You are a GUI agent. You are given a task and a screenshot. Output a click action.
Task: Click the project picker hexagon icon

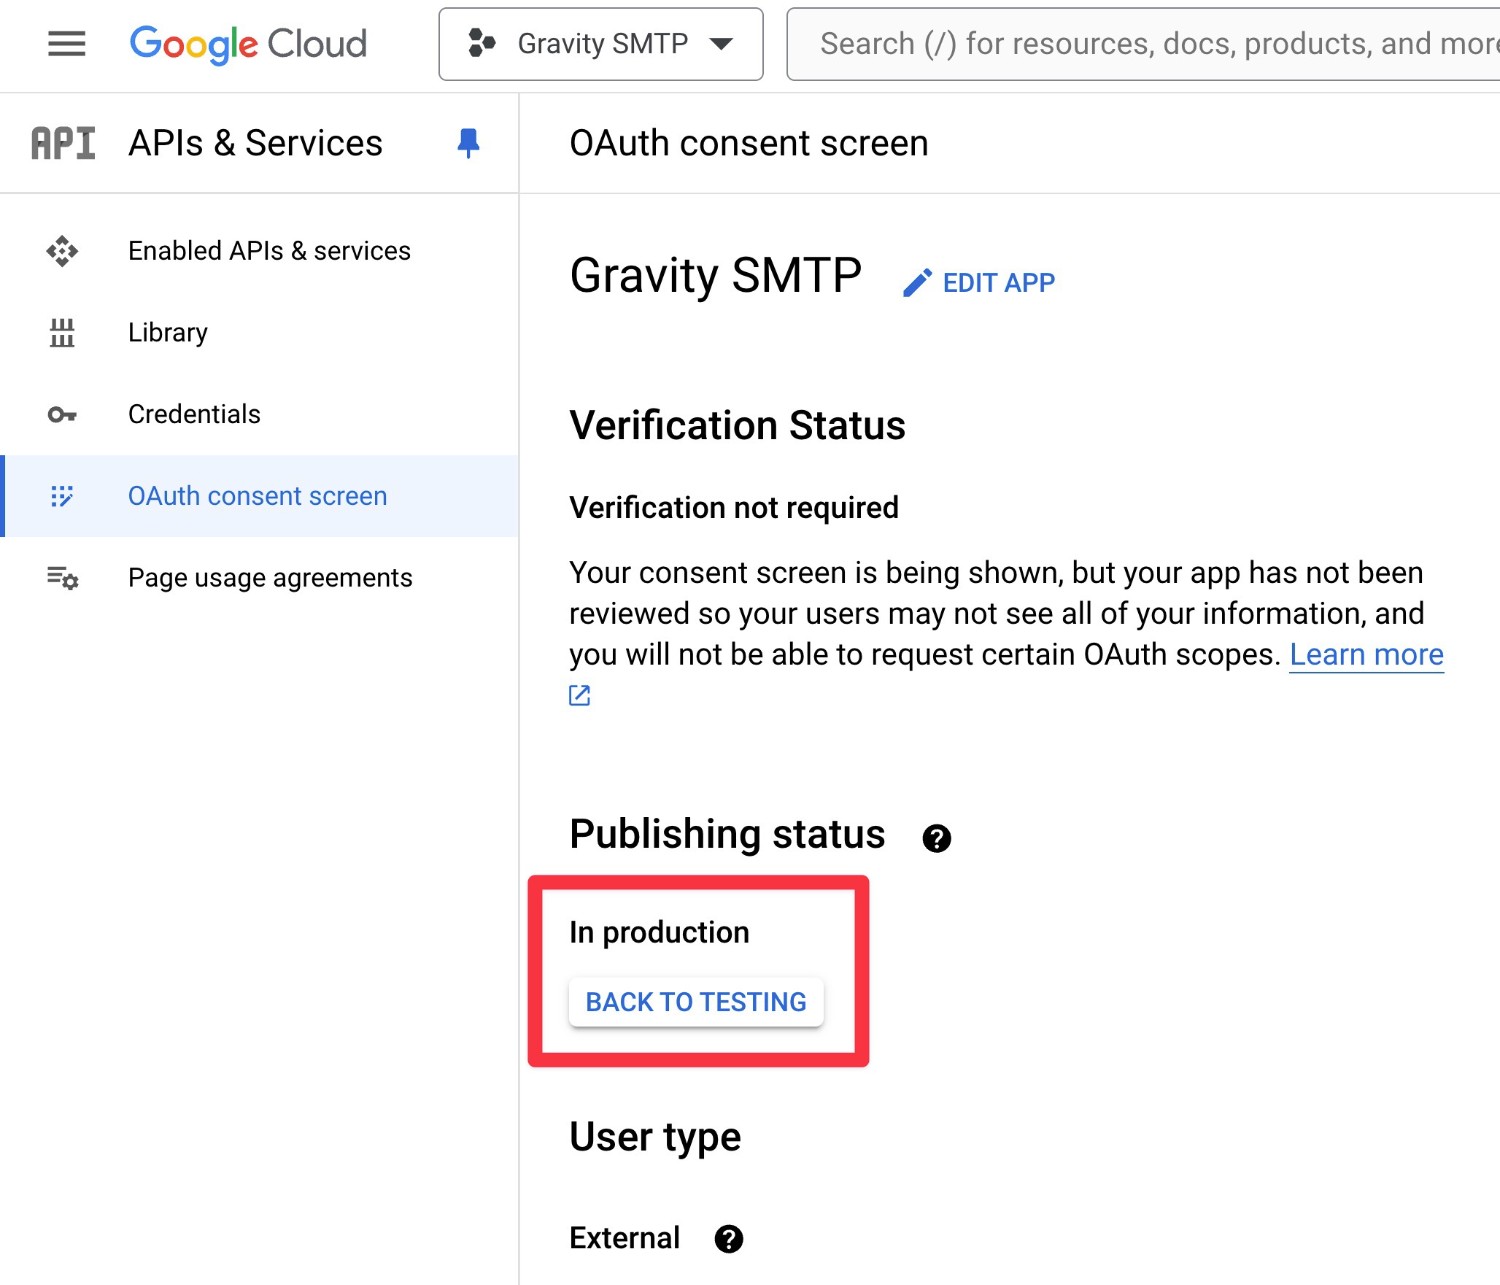click(482, 43)
